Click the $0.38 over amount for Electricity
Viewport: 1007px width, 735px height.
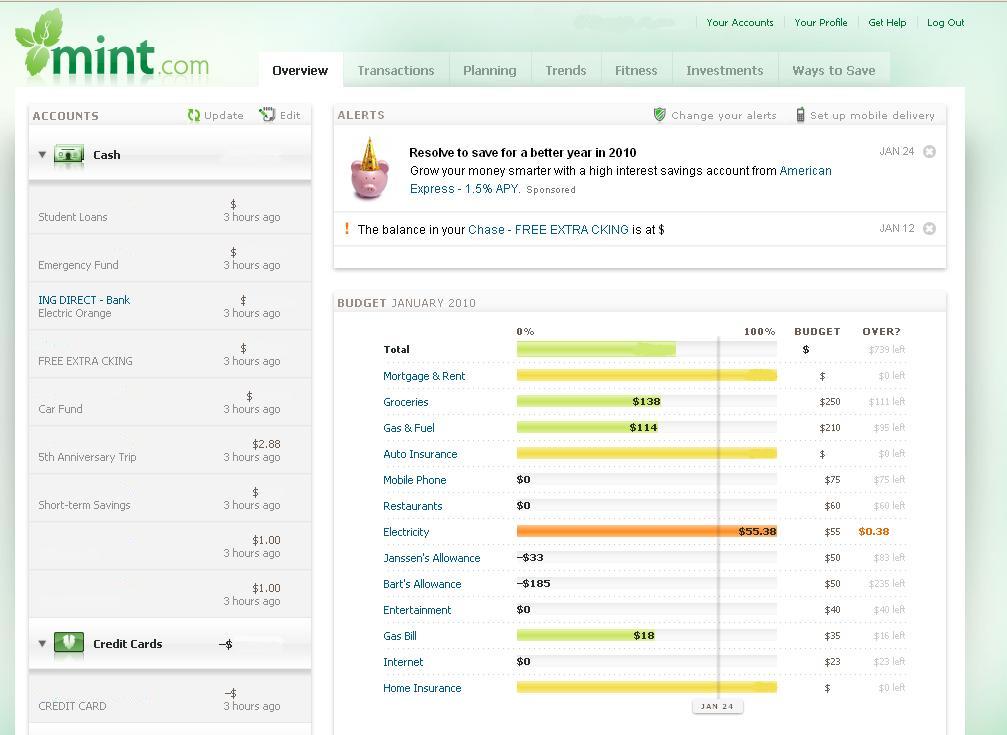coord(873,532)
